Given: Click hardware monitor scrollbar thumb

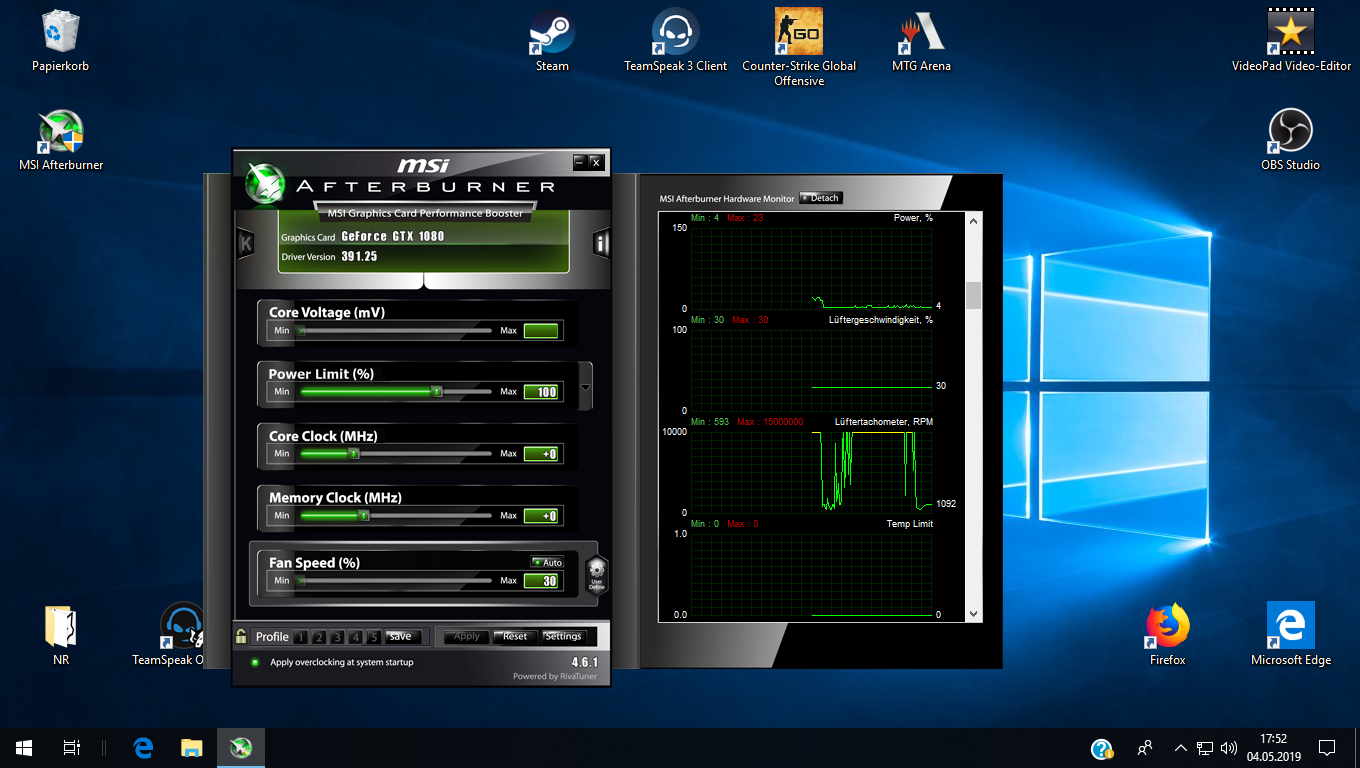Looking at the screenshot, I should [974, 295].
